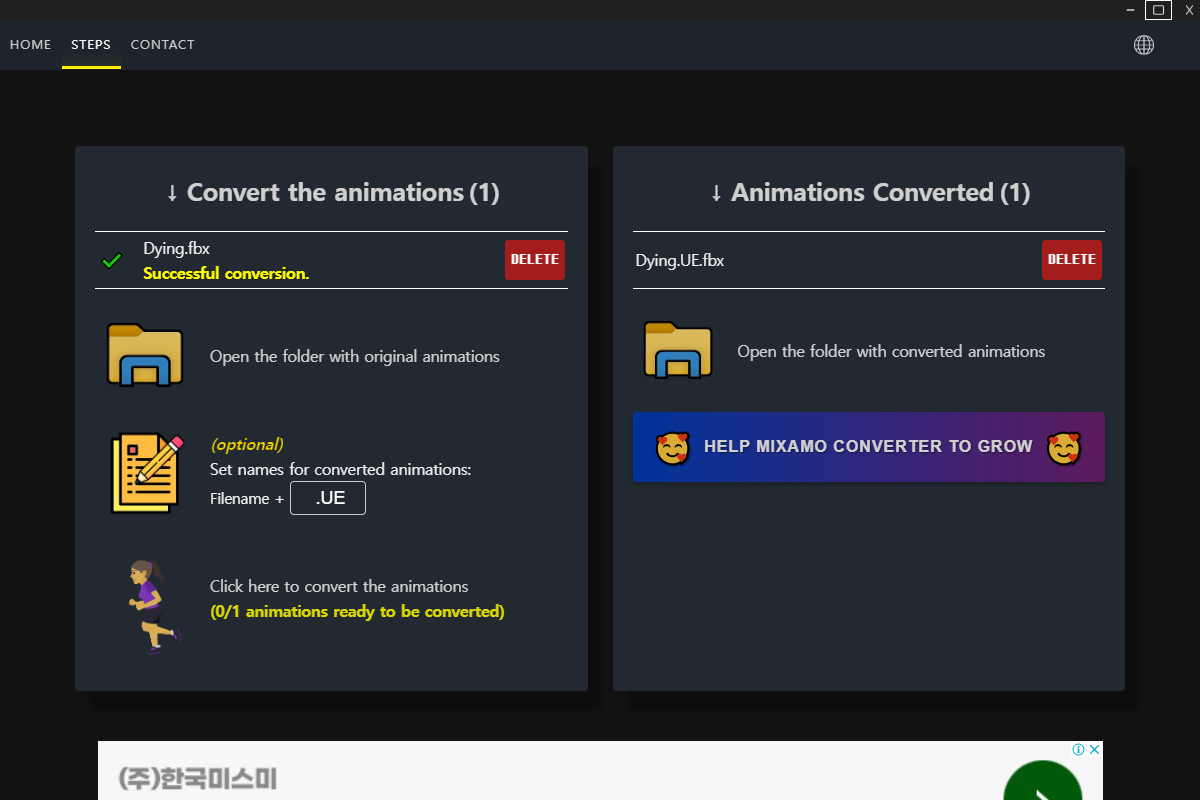The image size is (1200, 800).
Task: Click the 'Successful conversion.' status text
Action: 226,274
